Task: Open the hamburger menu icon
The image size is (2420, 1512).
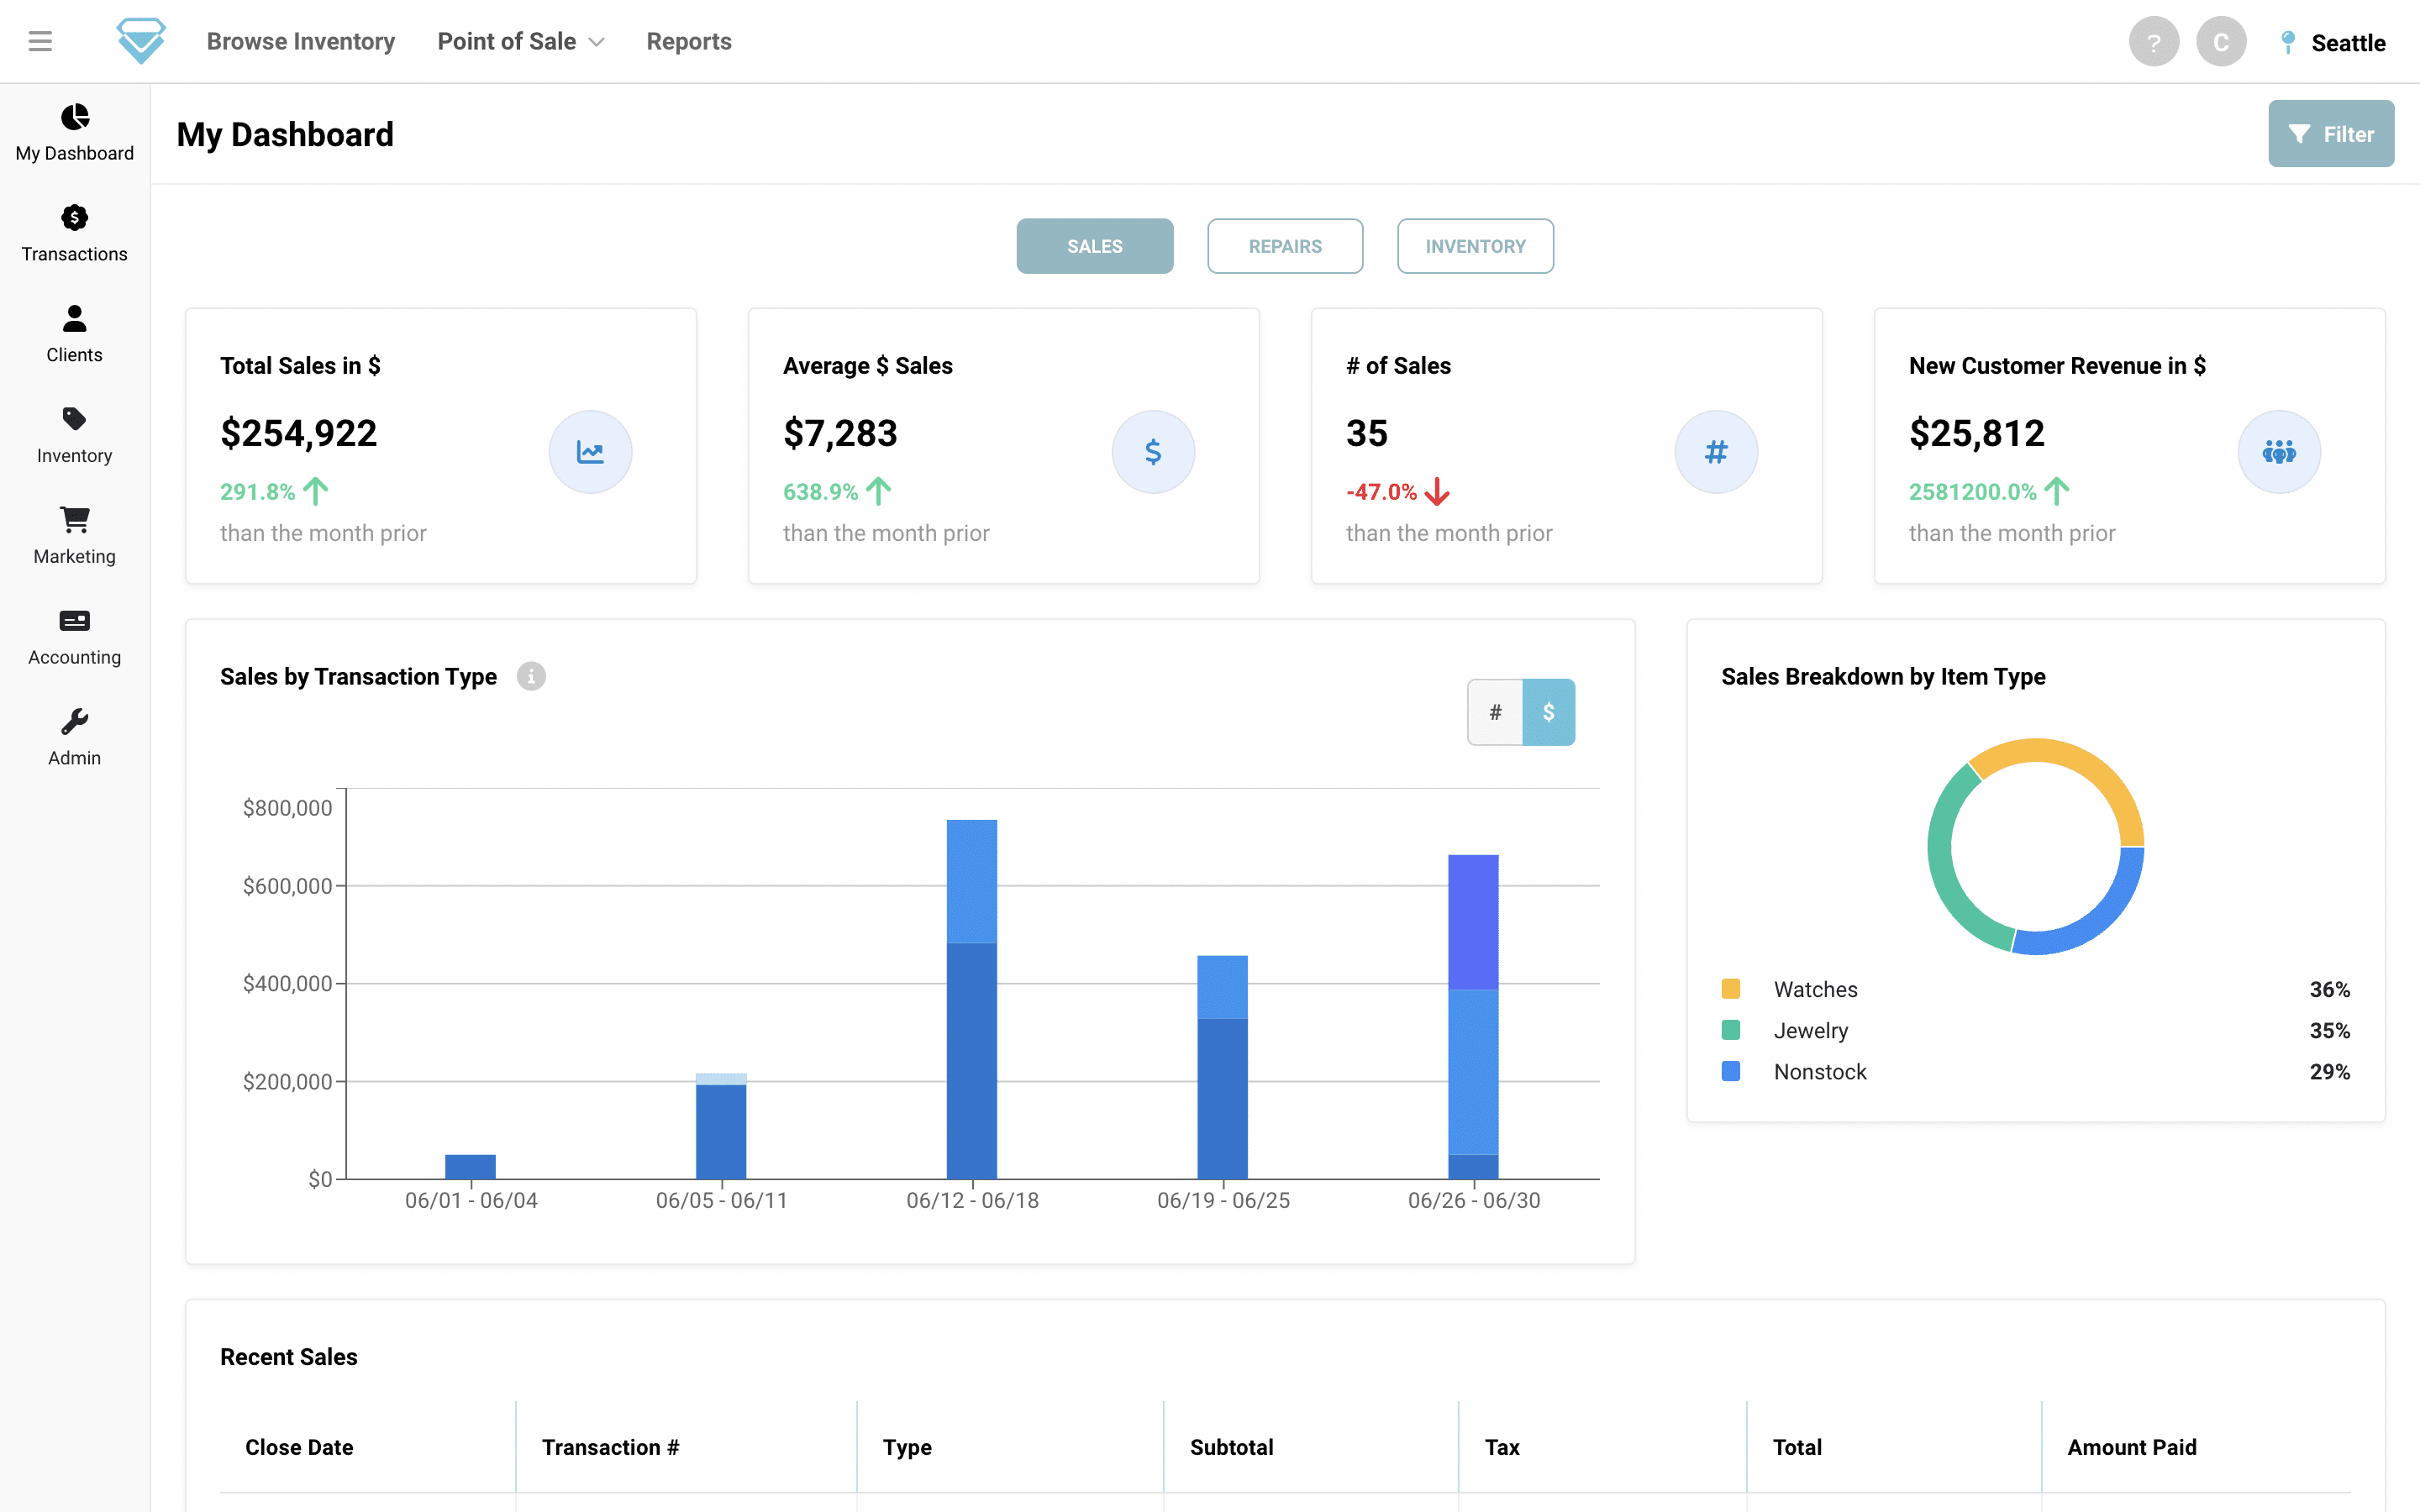Action: (x=40, y=41)
